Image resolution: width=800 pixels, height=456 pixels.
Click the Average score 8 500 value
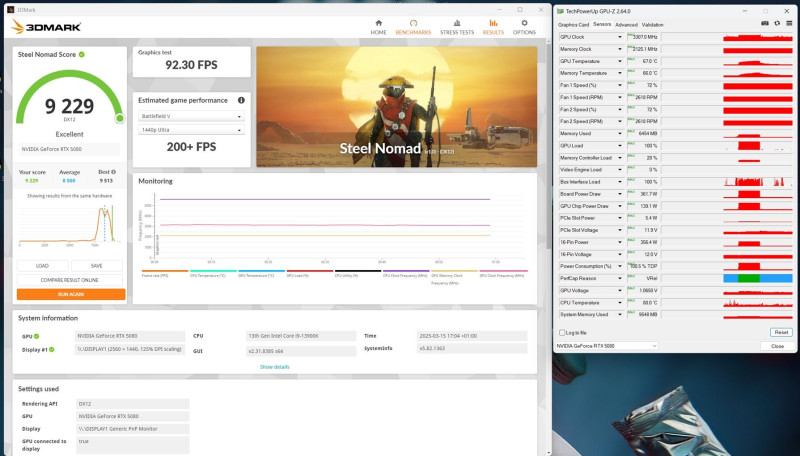pyautogui.click(x=69, y=181)
